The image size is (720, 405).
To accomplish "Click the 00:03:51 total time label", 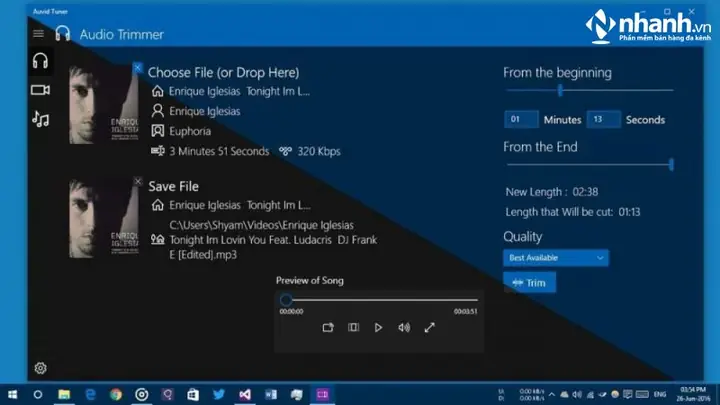I will [x=466, y=311].
